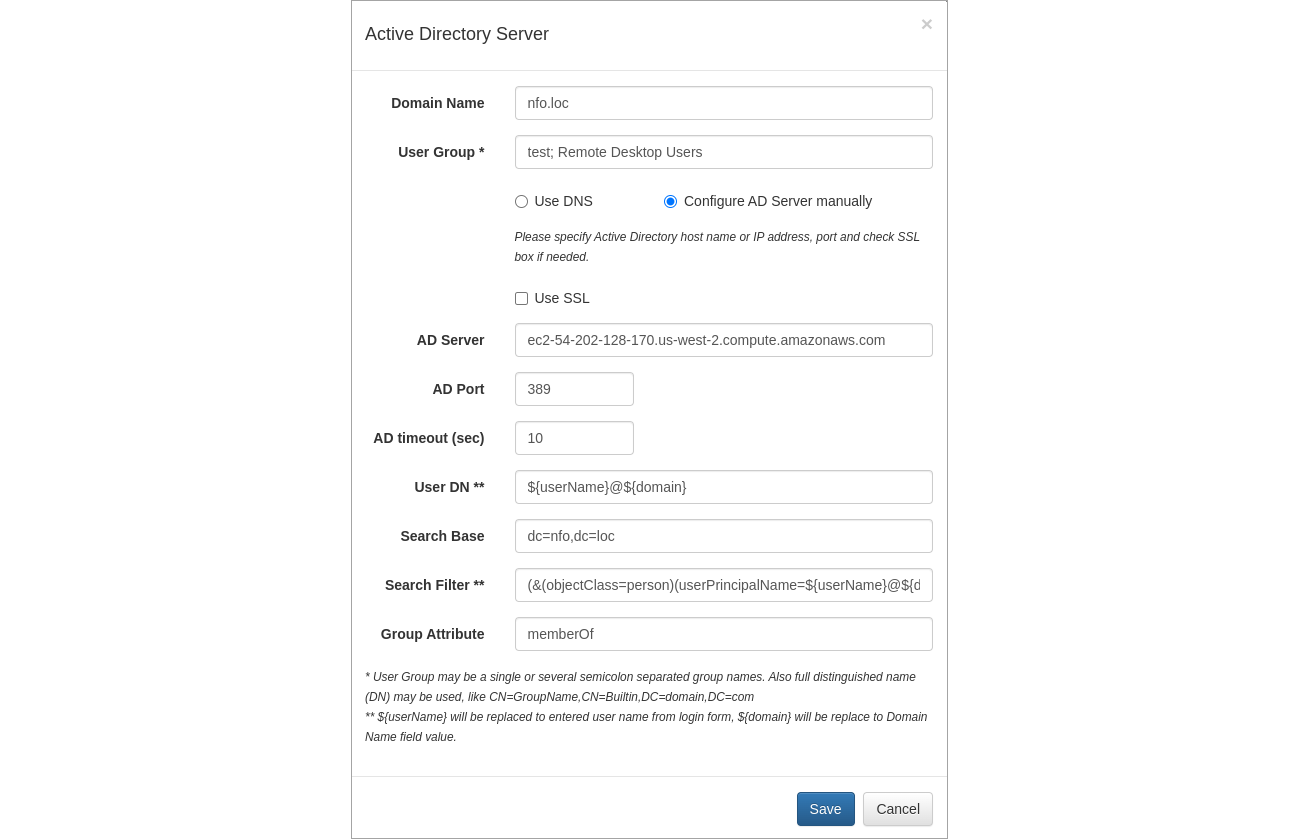Click the italic SSL host name hint
Image resolution: width=1300 pixels, height=839 pixels.
(x=716, y=247)
